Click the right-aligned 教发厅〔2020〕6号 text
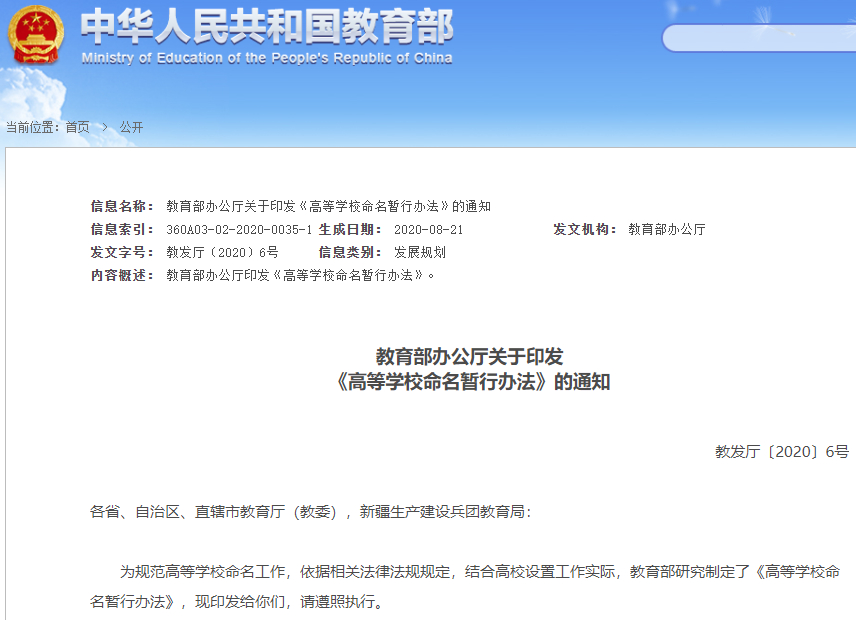Image resolution: width=856 pixels, height=620 pixels. 782,452
